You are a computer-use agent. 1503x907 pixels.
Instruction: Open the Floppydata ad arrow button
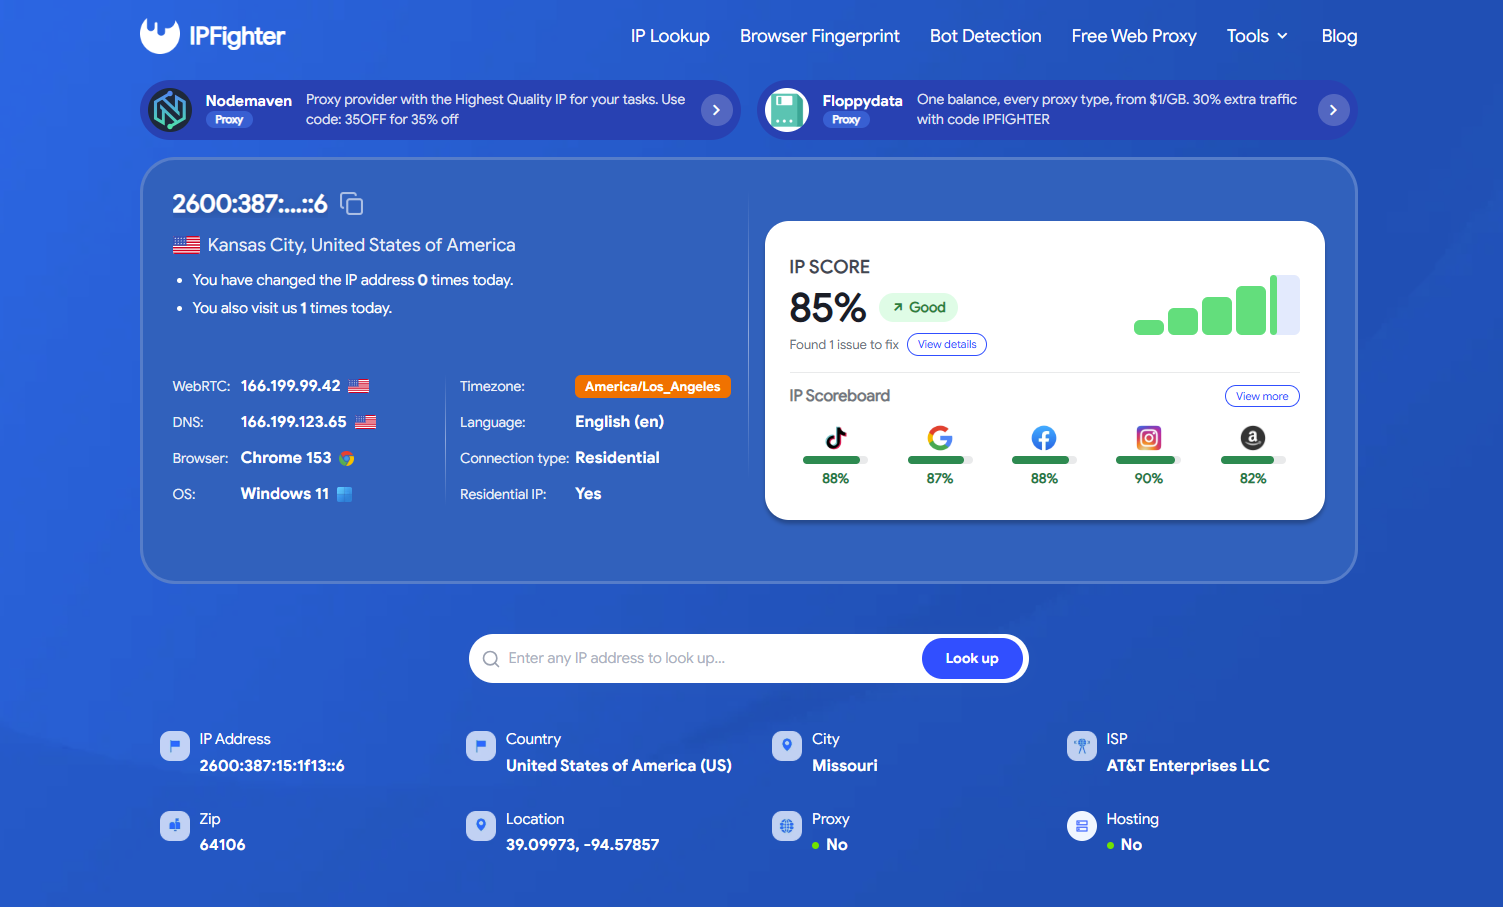click(x=1333, y=110)
